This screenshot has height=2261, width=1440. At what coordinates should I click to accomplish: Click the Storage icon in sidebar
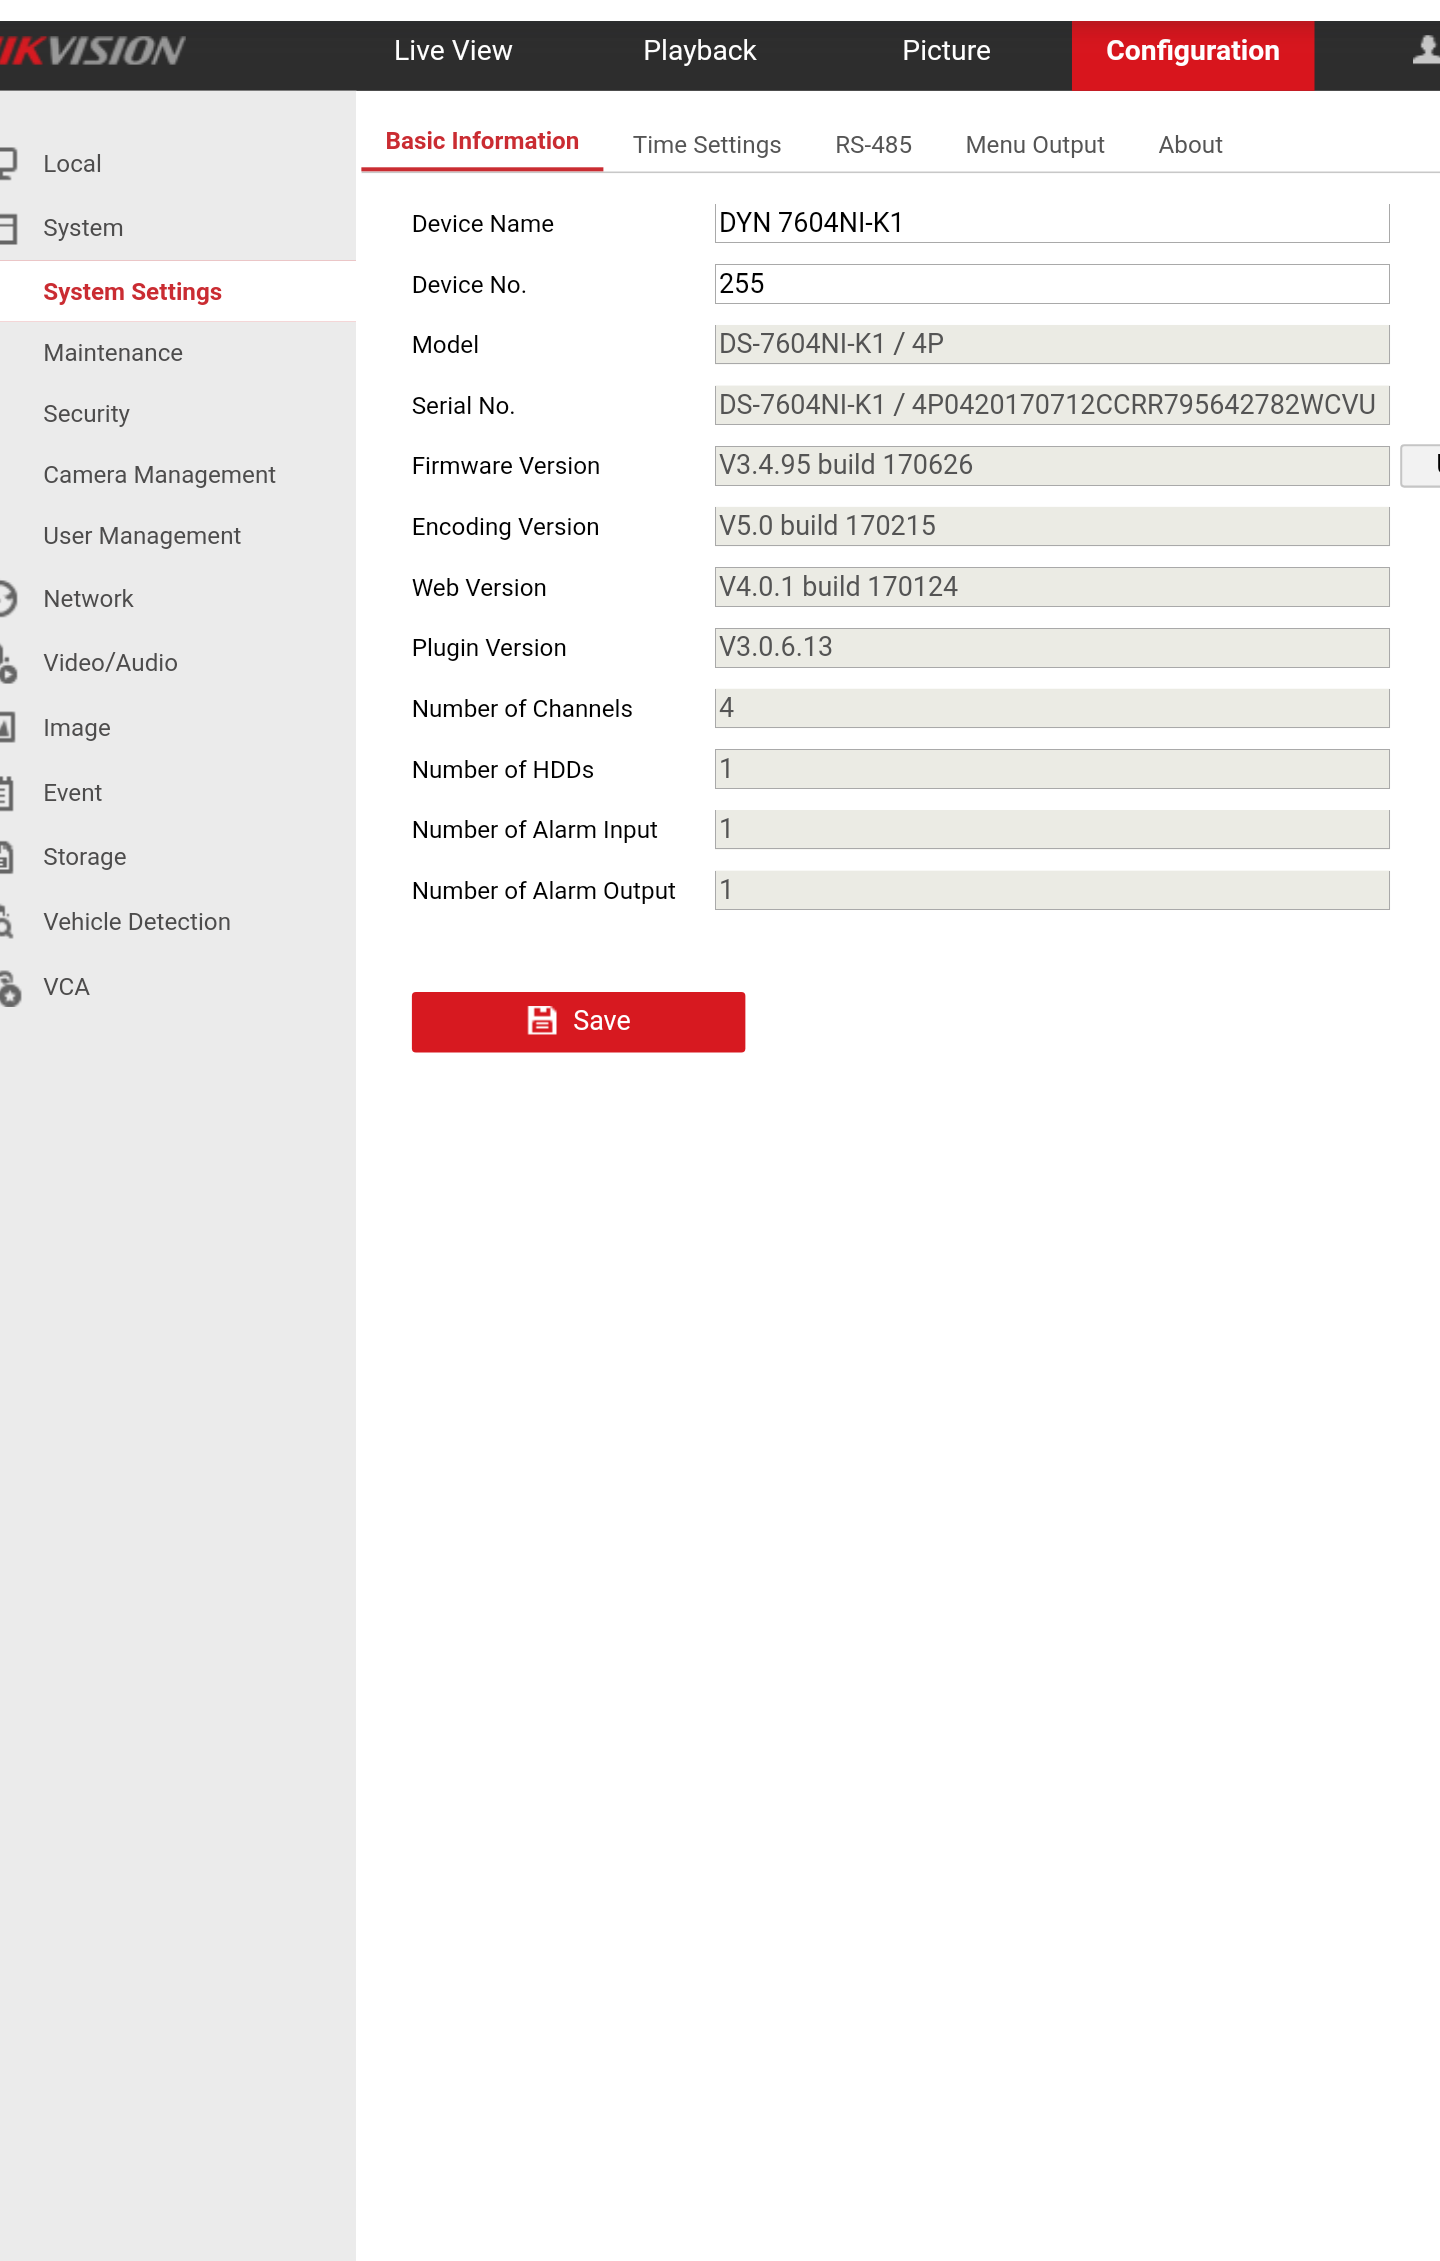pos(8,857)
